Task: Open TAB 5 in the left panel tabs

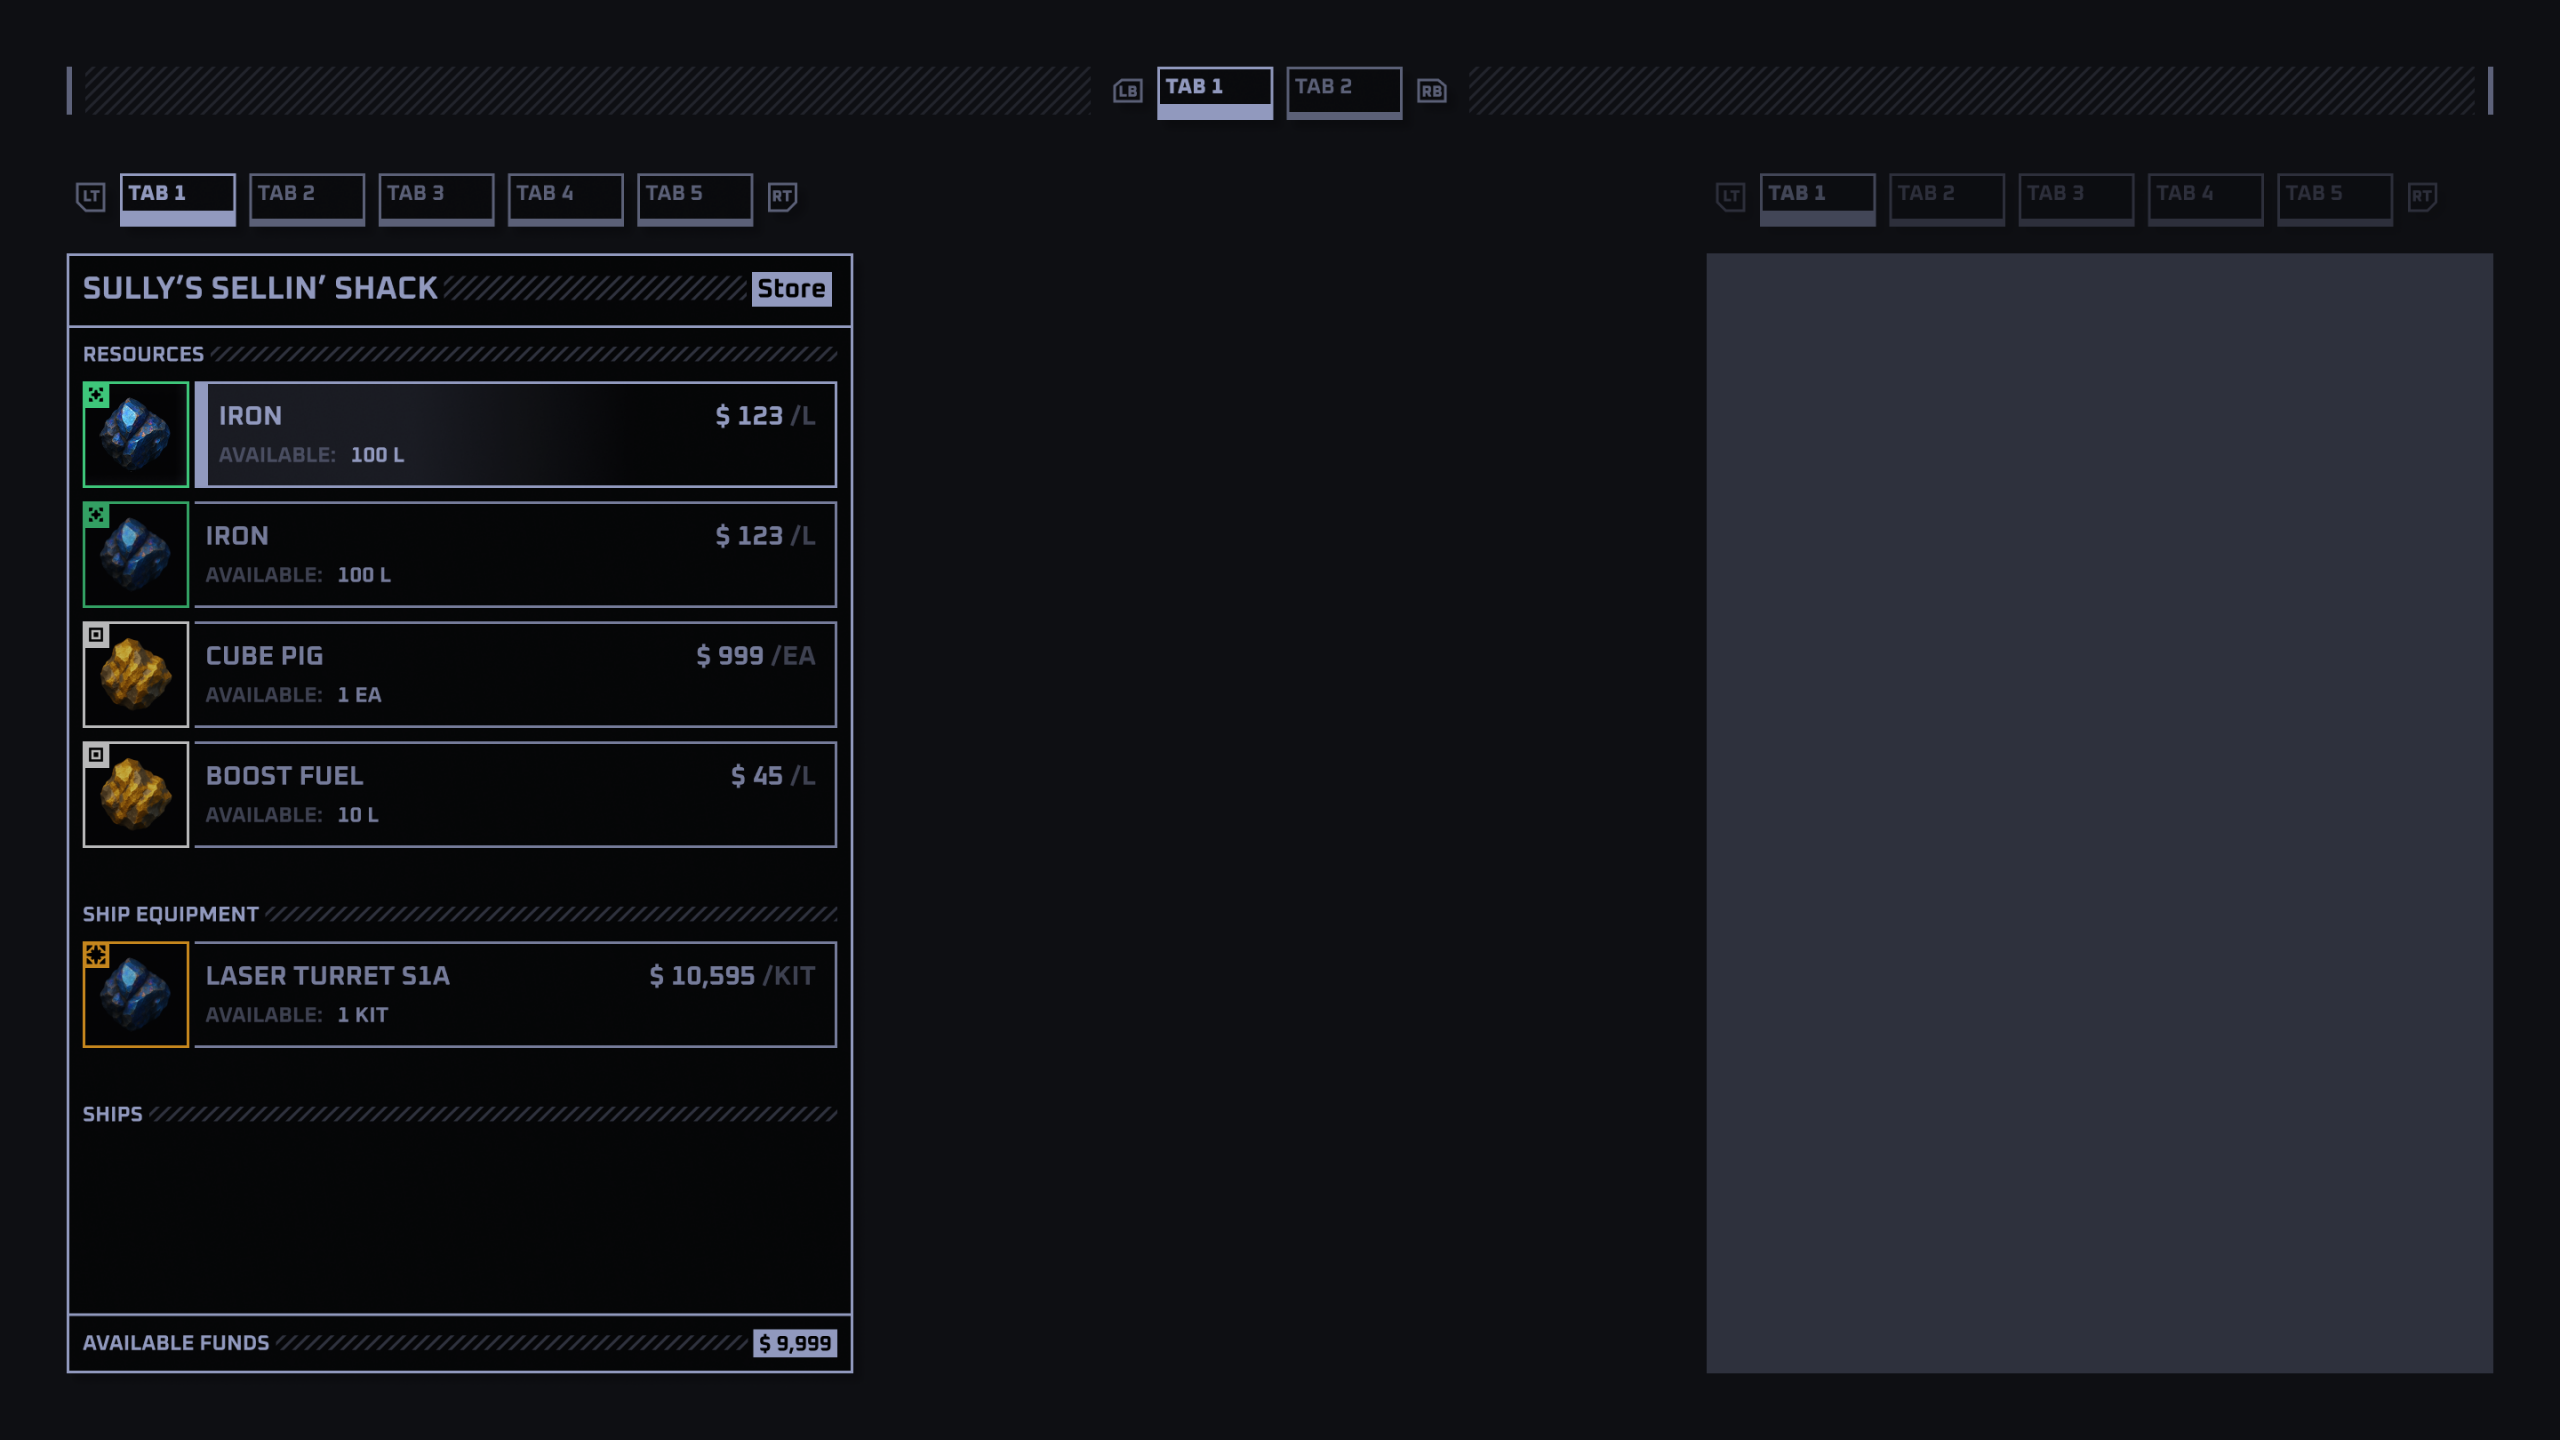Action: tap(694, 197)
